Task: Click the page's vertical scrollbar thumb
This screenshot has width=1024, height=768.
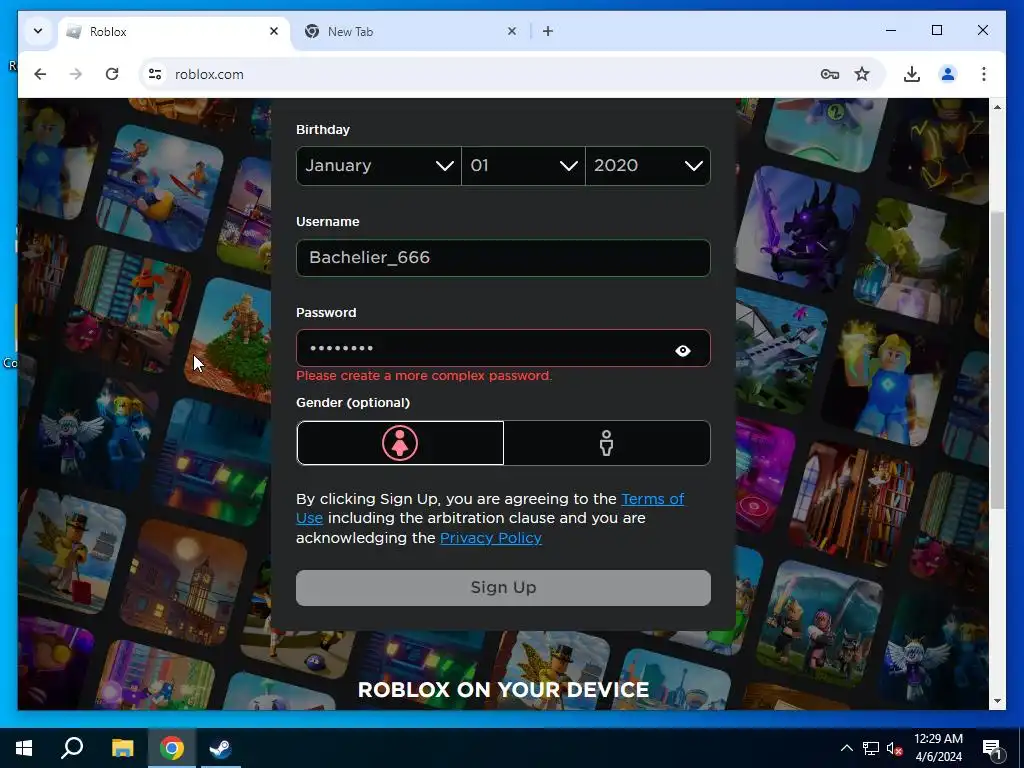Action: tap(997, 359)
